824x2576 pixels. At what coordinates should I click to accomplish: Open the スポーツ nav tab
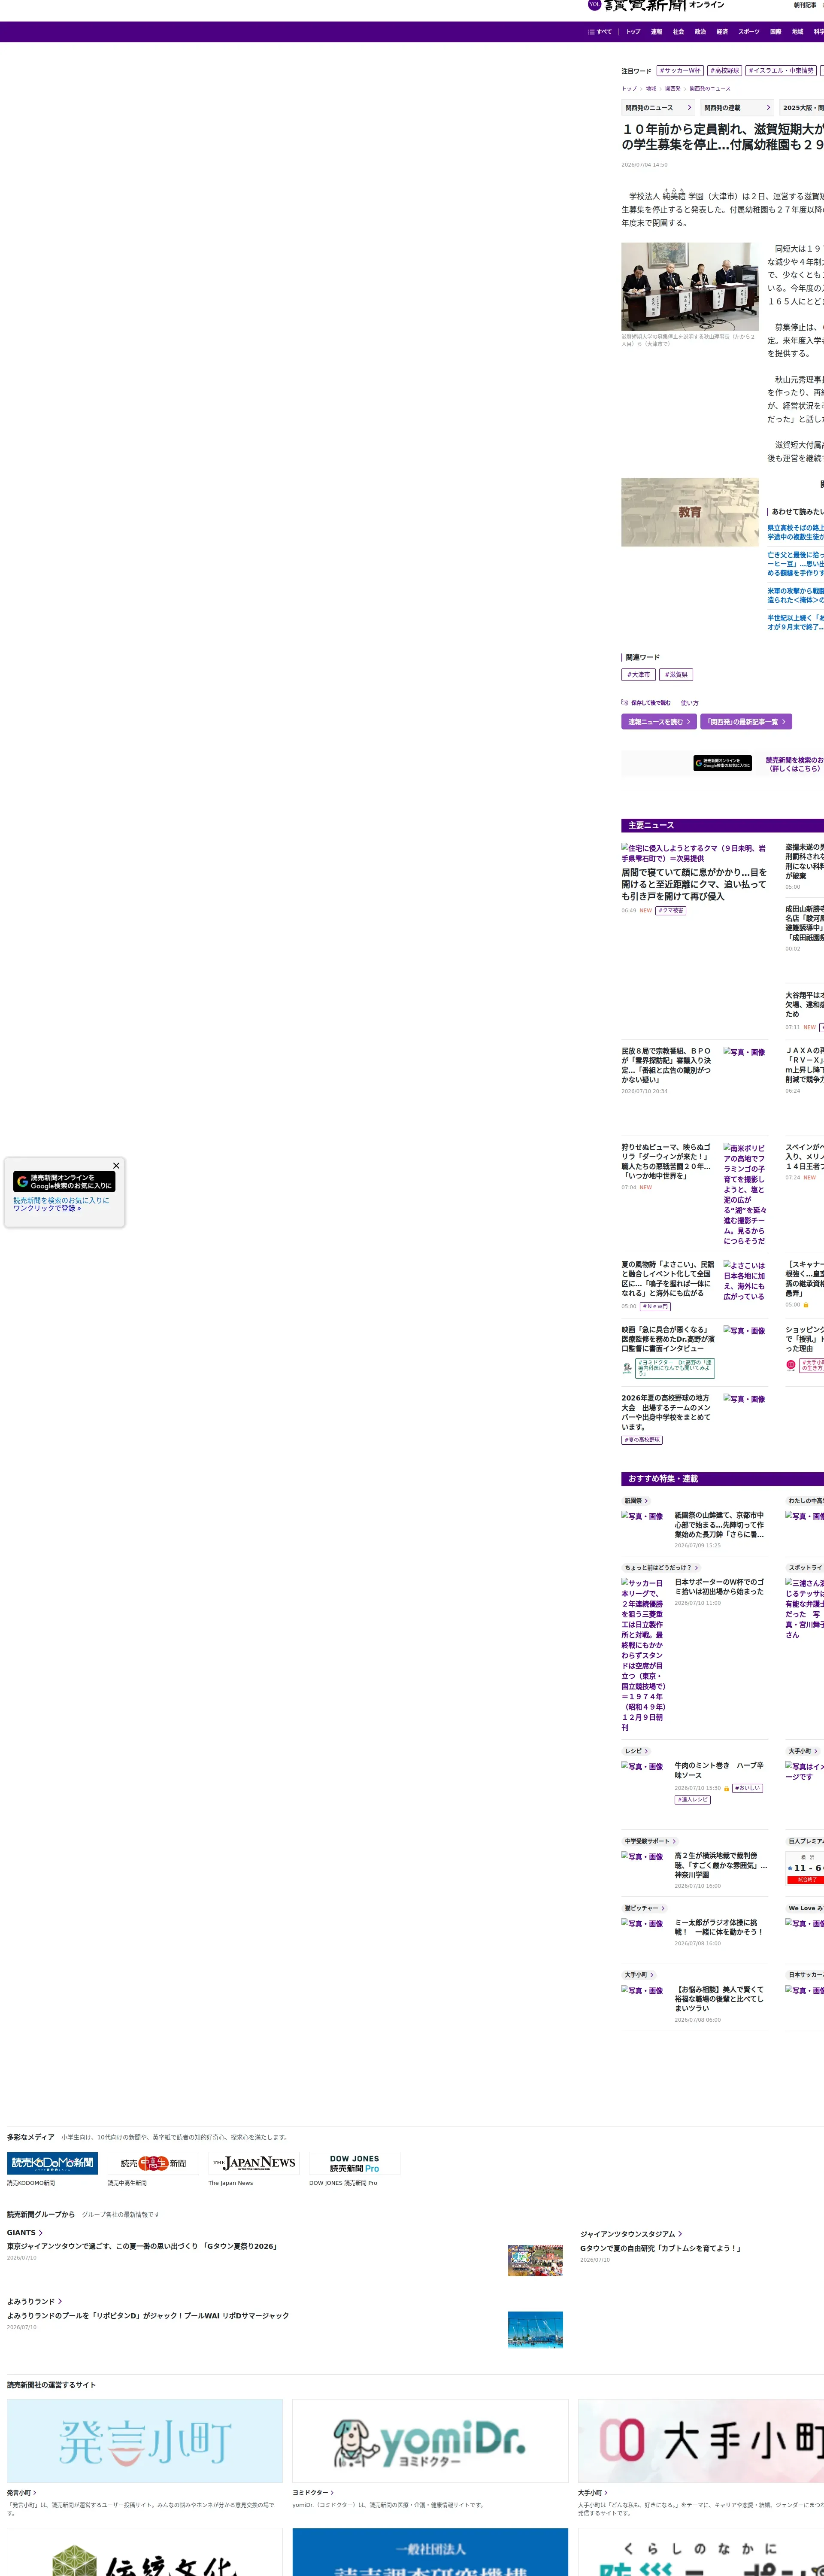click(x=749, y=32)
